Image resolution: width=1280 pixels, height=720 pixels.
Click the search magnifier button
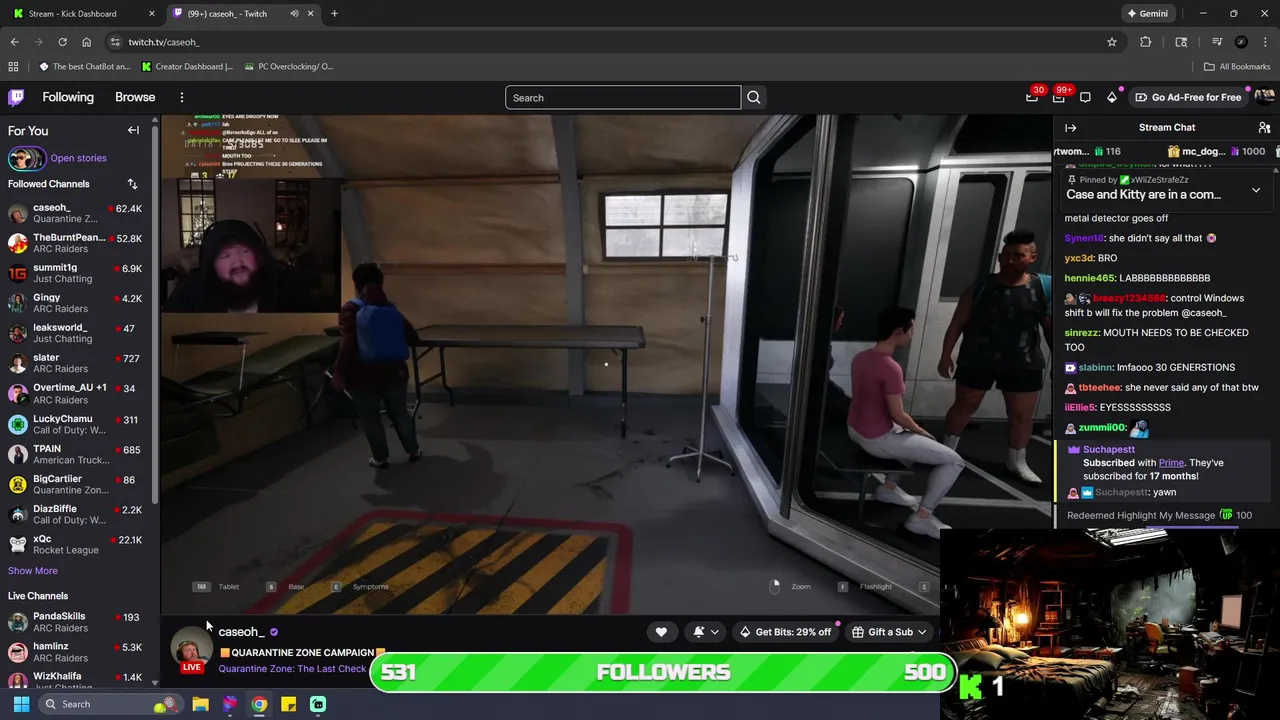pyautogui.click(x=754, y=97)
